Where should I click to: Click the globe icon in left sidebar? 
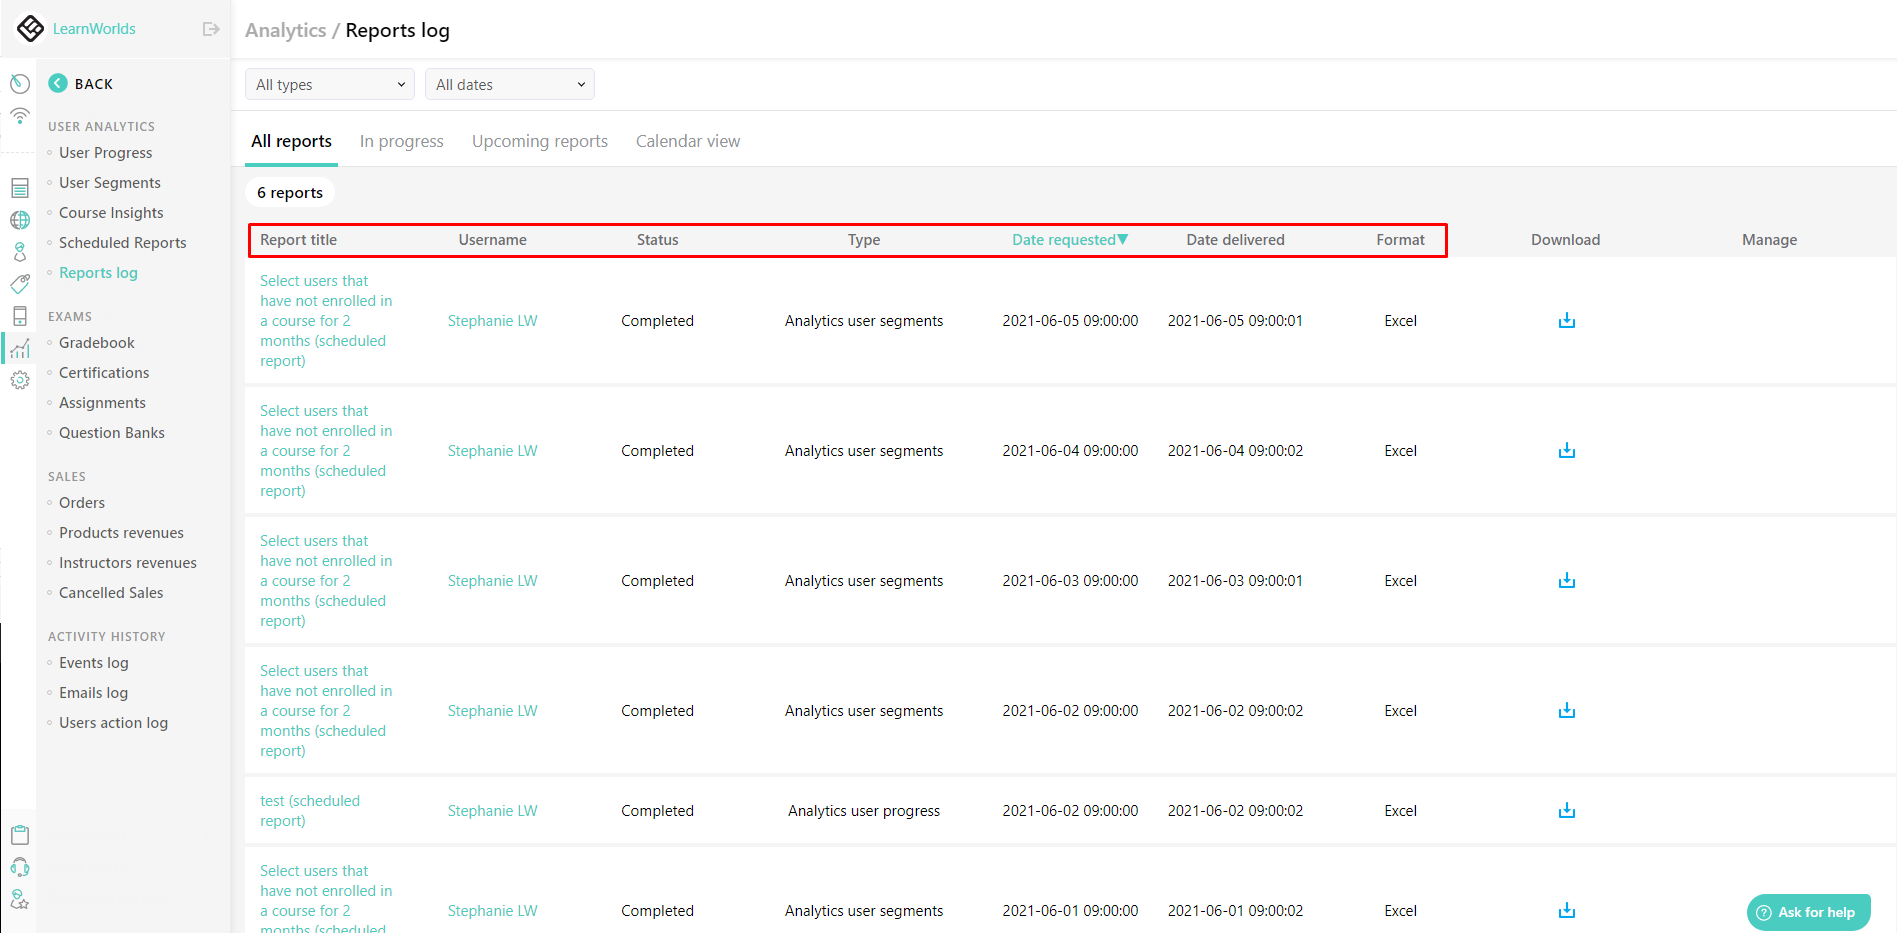tap(19, 220)
